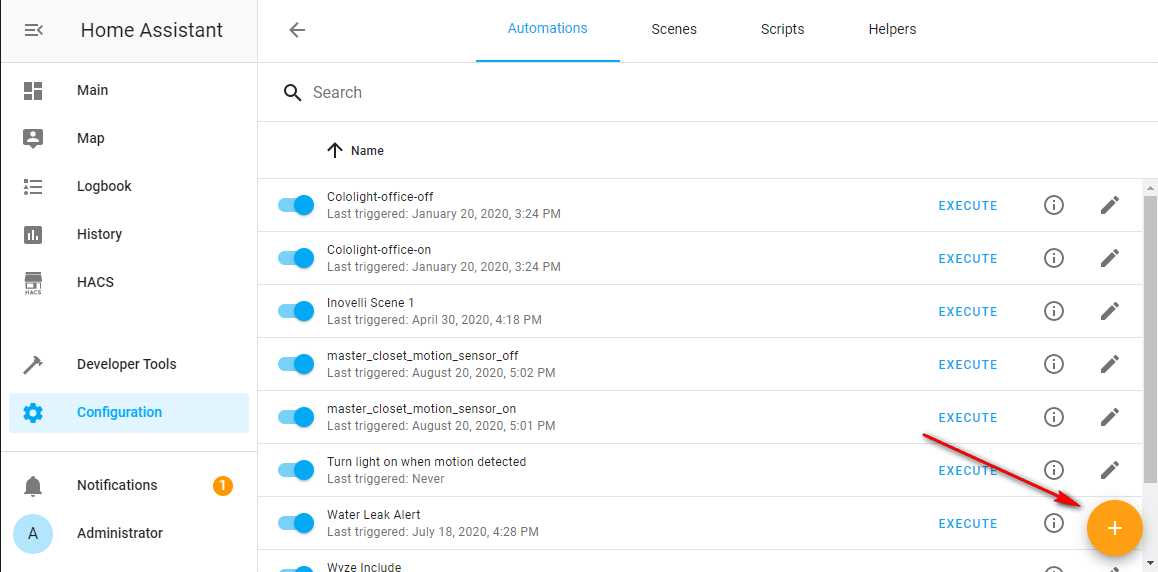Edit Cololight-office-off with the pencil icon
This screenshot has width=1158, height=572.
tap(1110, 205)
